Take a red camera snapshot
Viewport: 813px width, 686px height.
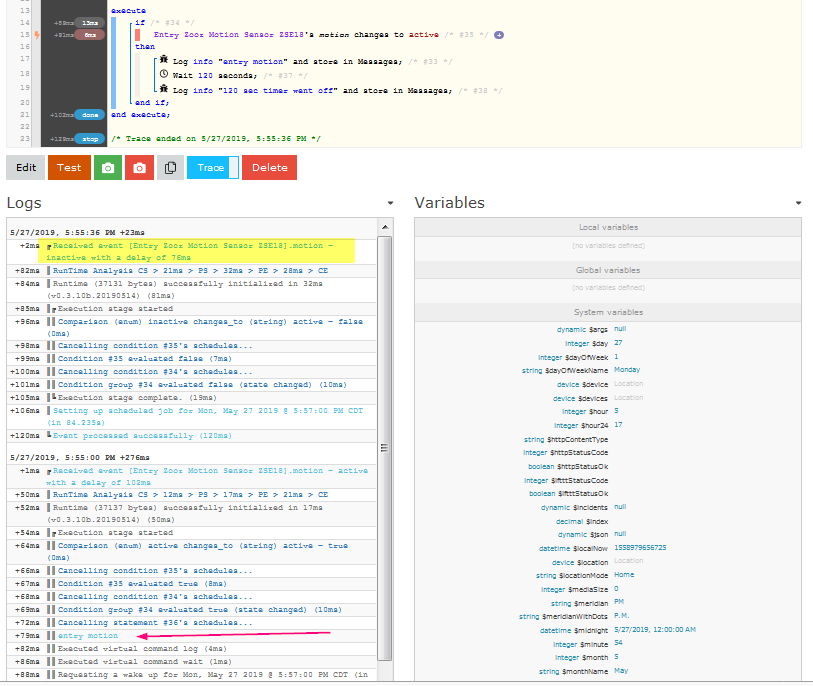139,167
